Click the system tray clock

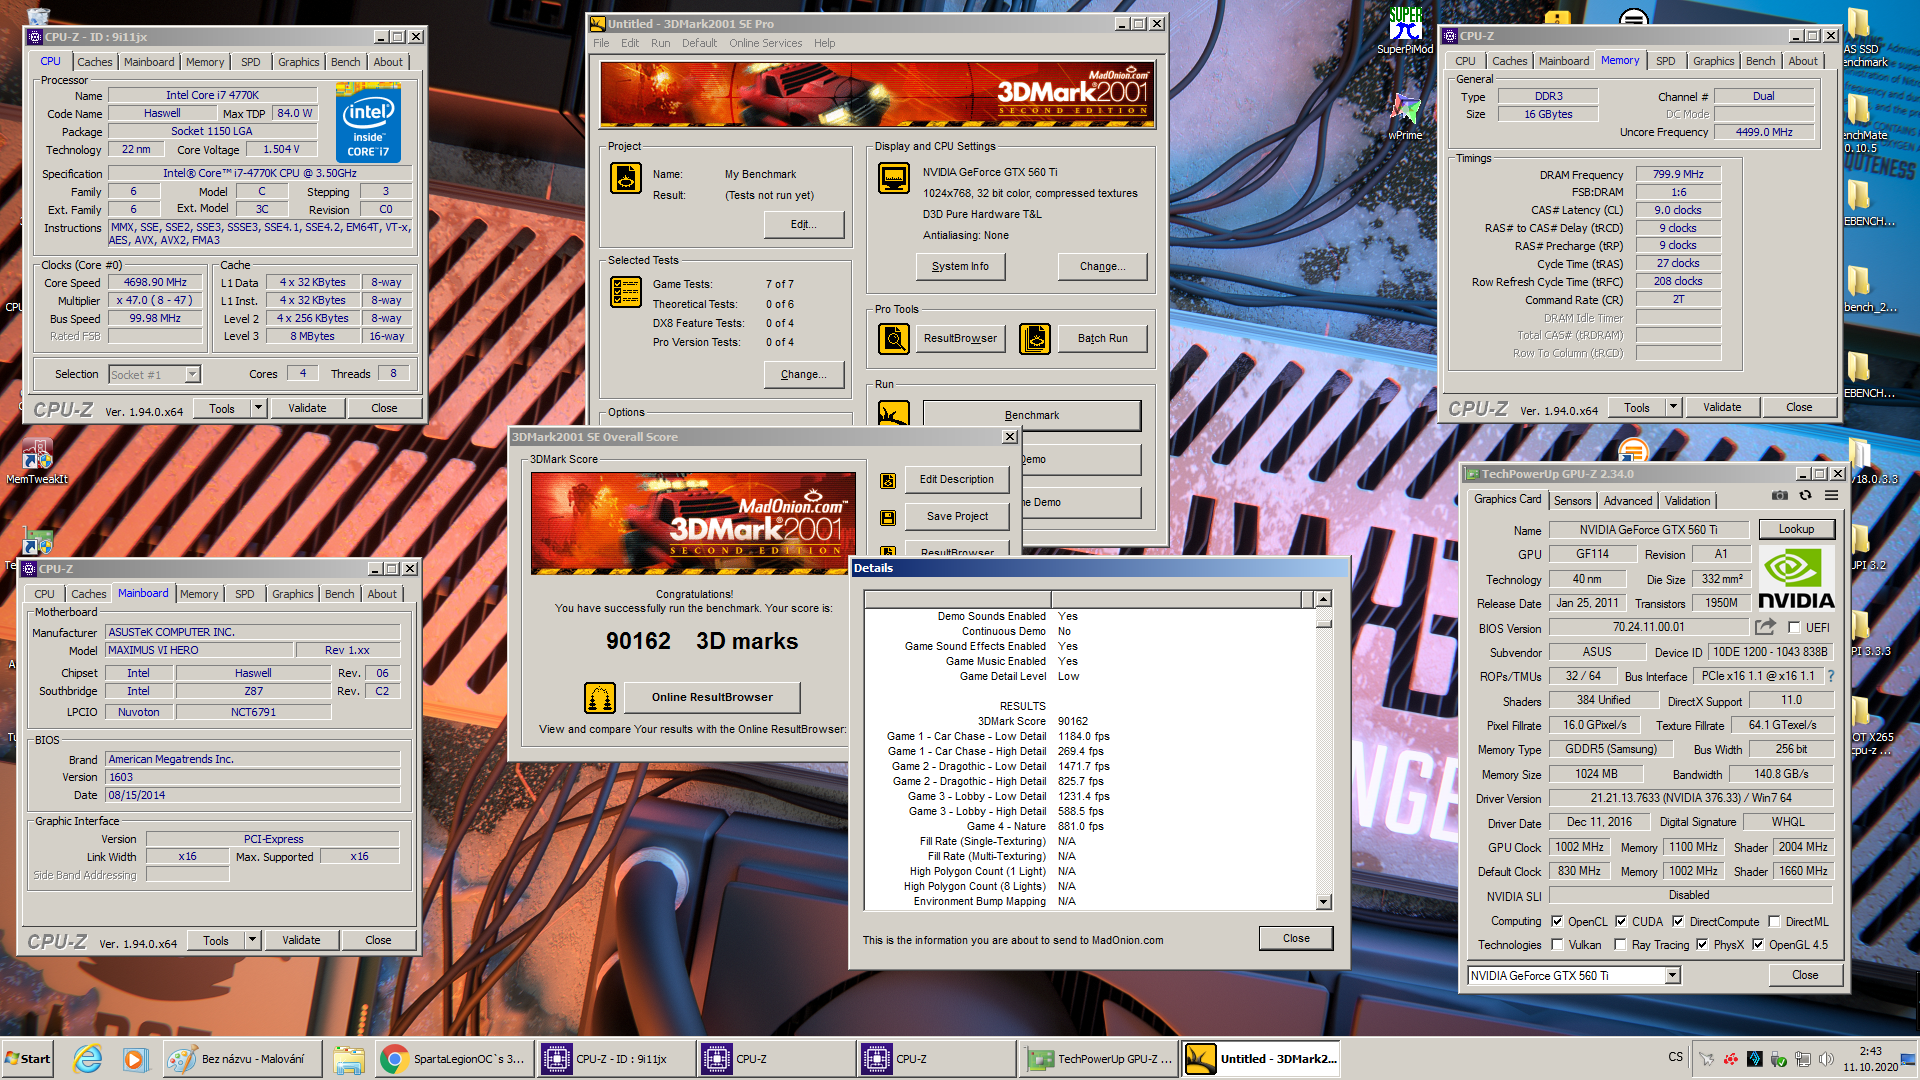(1870, 1059)
